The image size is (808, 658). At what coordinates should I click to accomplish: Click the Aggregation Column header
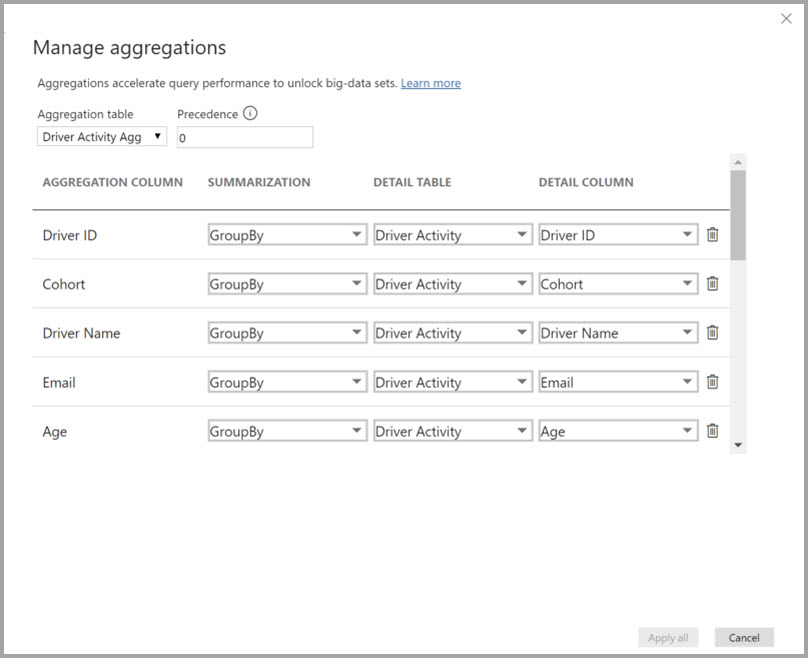click(112, 182)
